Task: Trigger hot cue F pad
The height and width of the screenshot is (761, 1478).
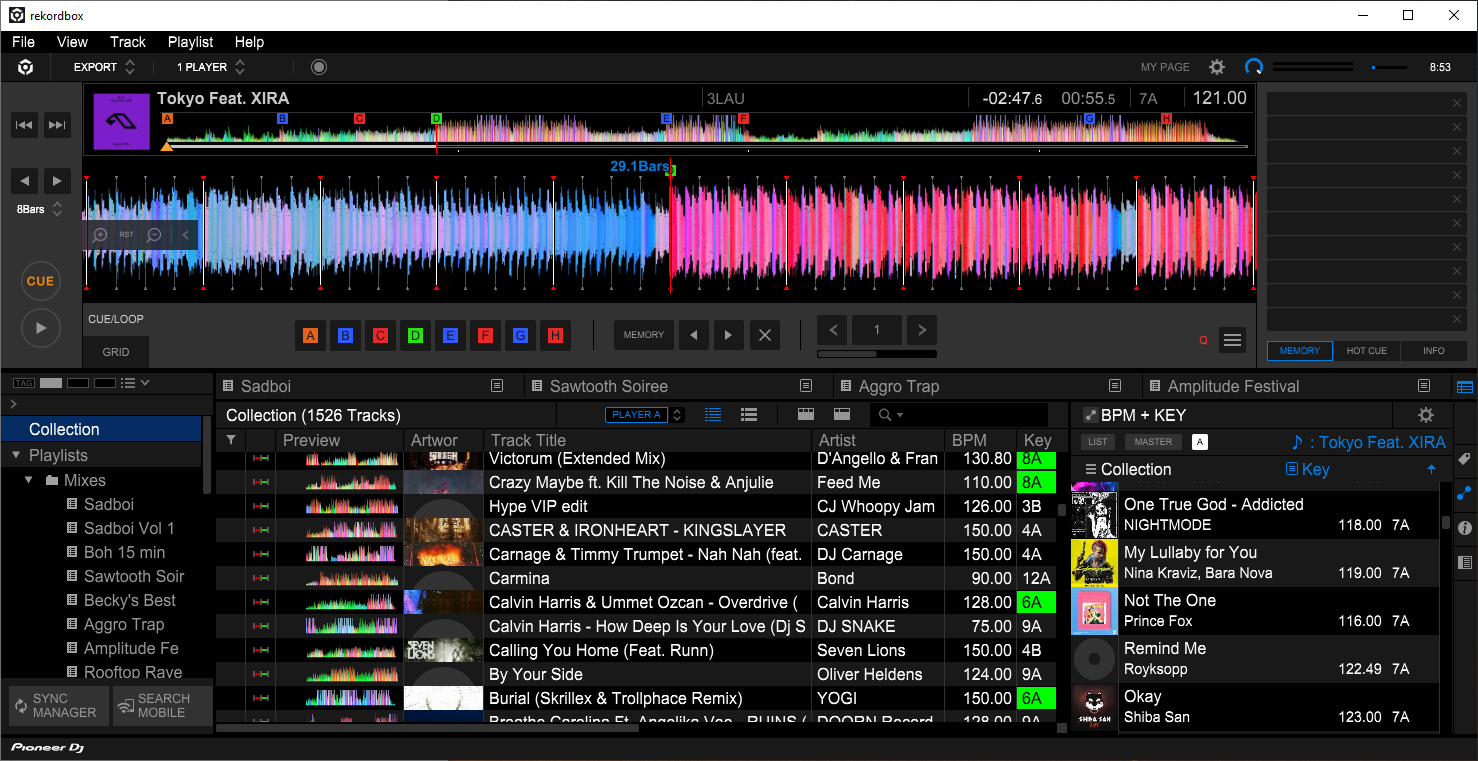Action: click(485, 336)
